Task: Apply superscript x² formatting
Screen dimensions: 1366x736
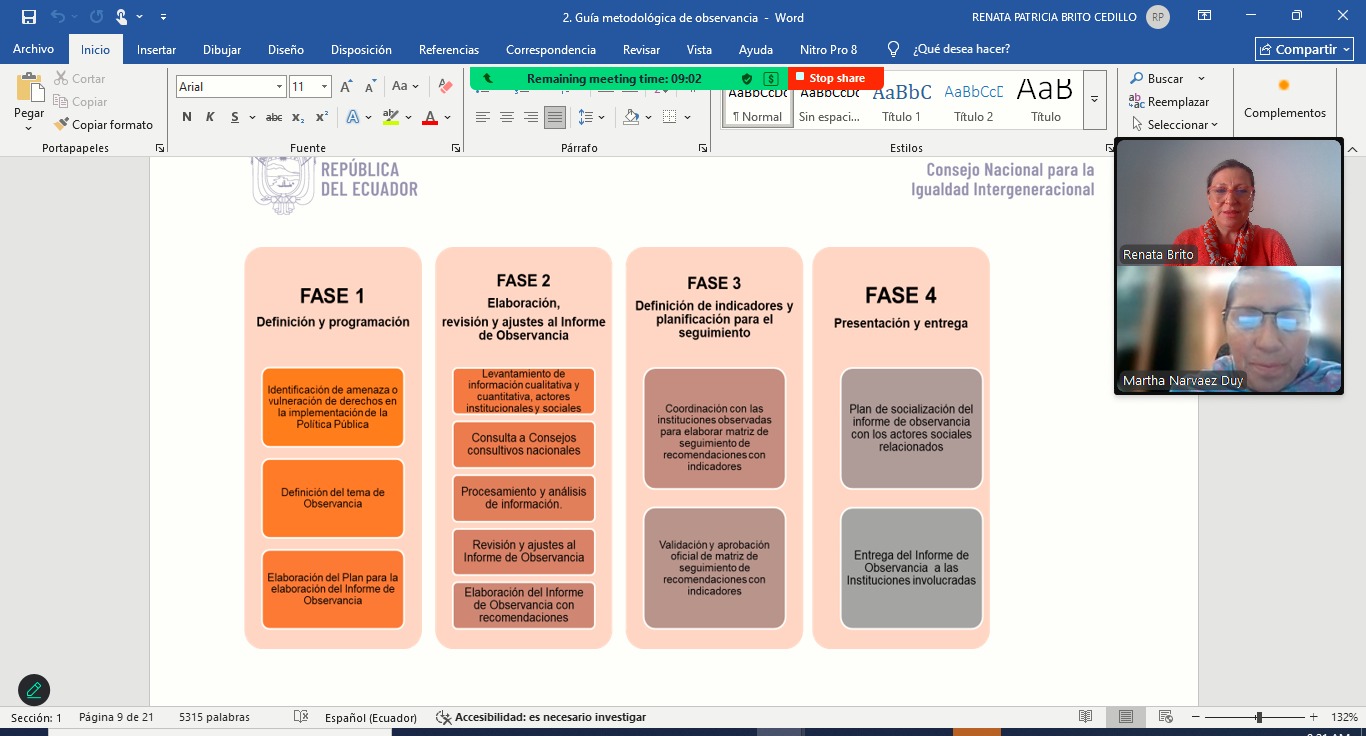Action: click(x=321, y=117)
